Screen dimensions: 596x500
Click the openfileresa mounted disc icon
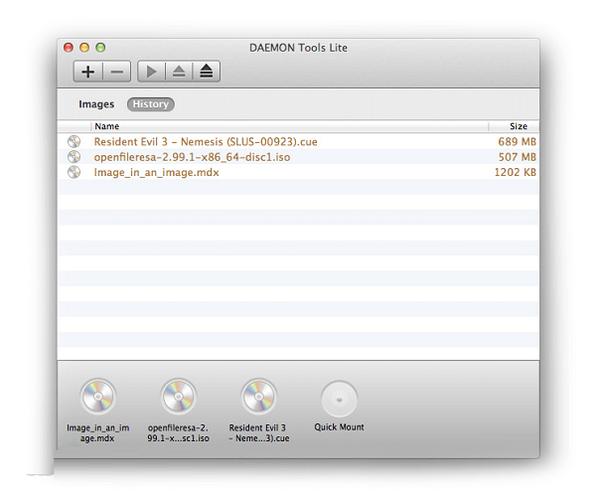pos(178,396)
